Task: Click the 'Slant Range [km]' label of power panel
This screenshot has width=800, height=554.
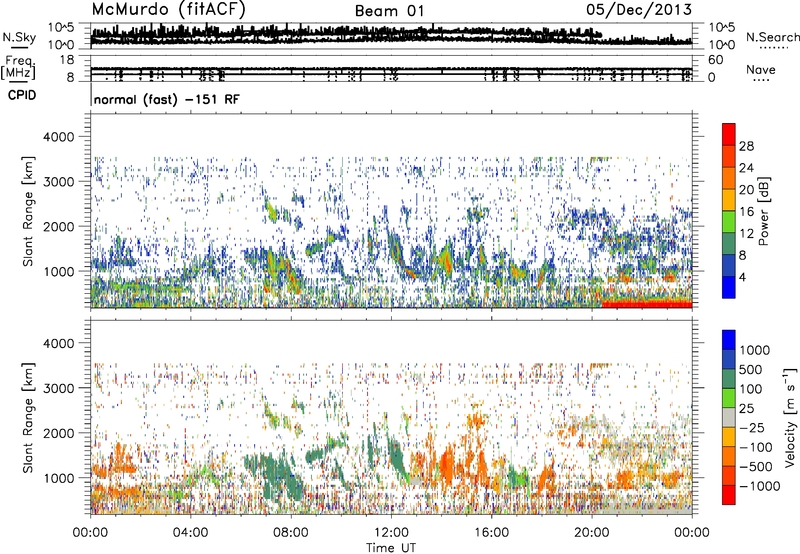Action: tap(28, 211)
